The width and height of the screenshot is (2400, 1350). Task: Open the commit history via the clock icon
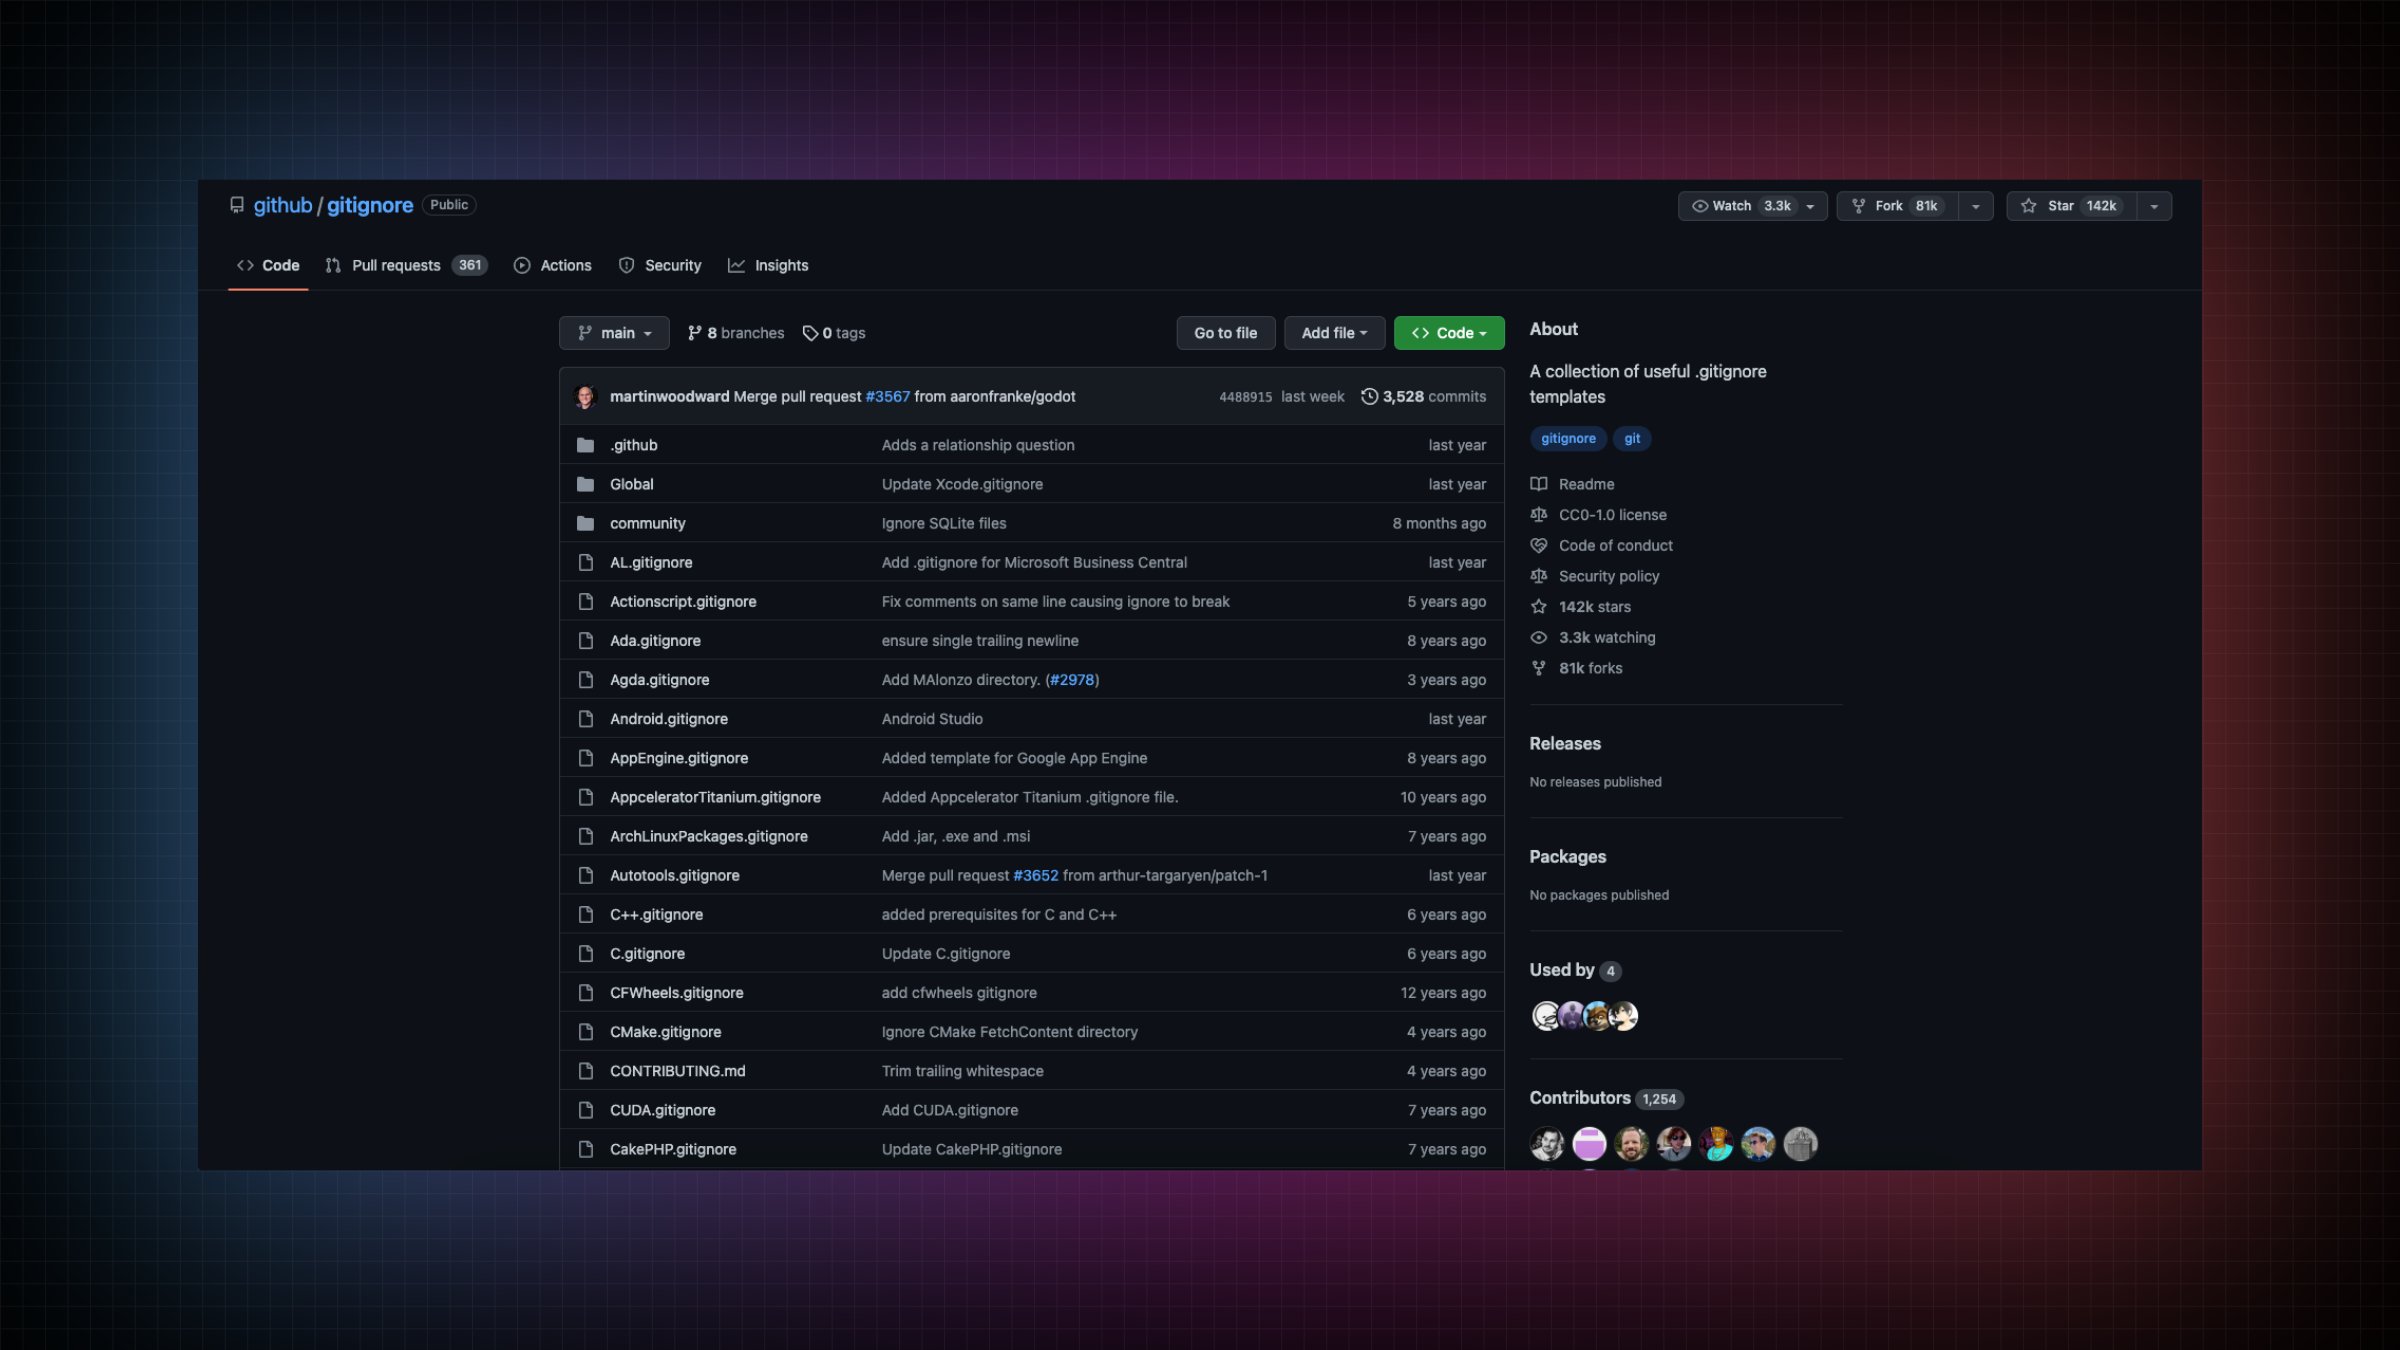pyautogui.click(x=1371, y=396)
